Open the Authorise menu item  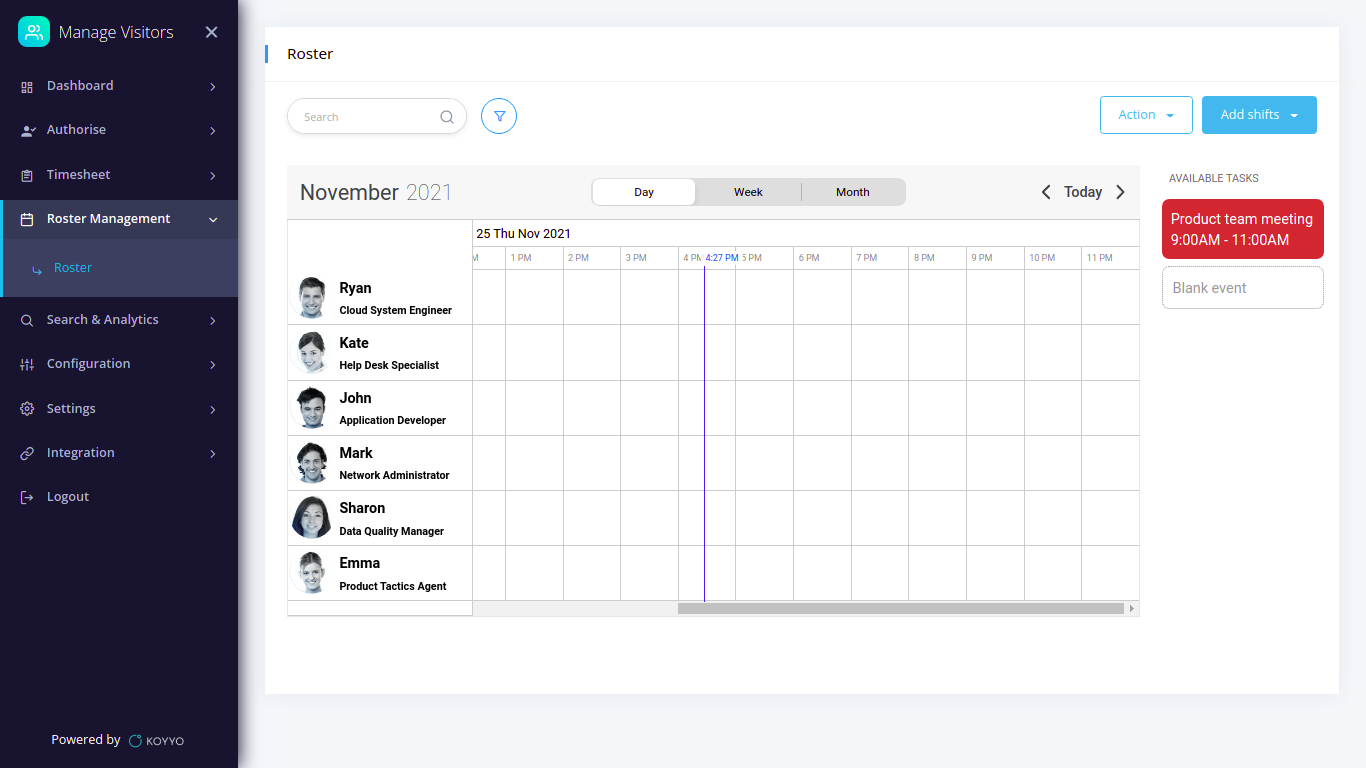click(x=119, y=130)
